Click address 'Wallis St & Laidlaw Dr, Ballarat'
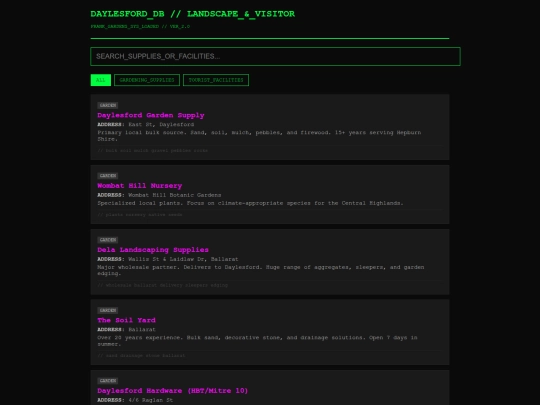Screen dimensions: 540x405 pos(183,259)
